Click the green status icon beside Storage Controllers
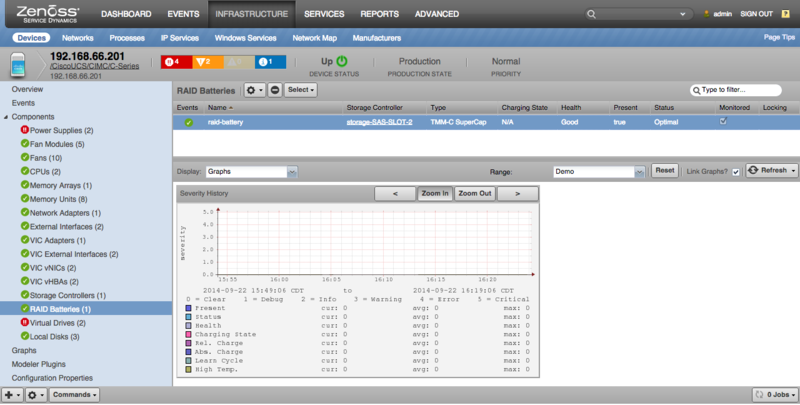The image size is (800, 405). (24, 295)
